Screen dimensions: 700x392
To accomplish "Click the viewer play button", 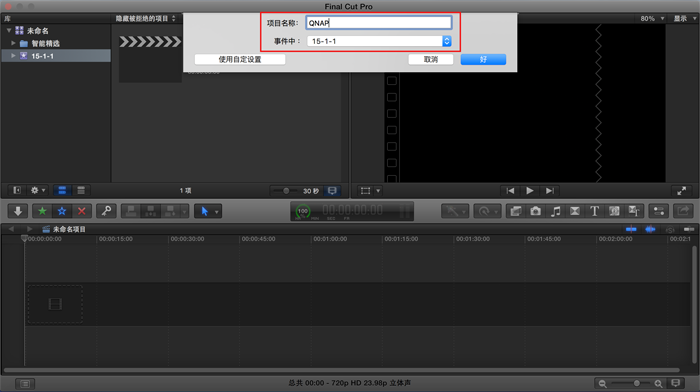I will (x=530, y=191).
